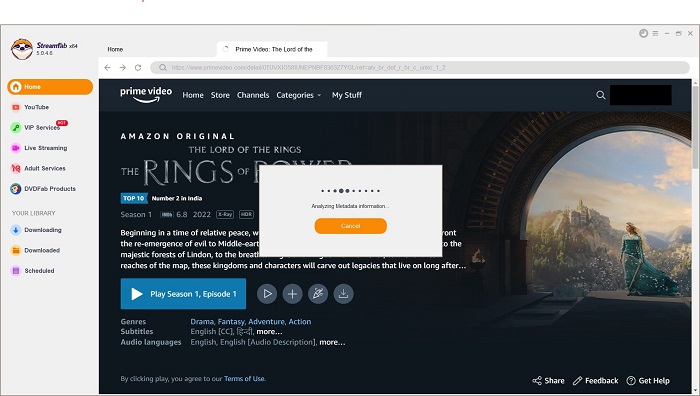Expand more subtitles list
The image size is (700, 396).
point(269,332)
